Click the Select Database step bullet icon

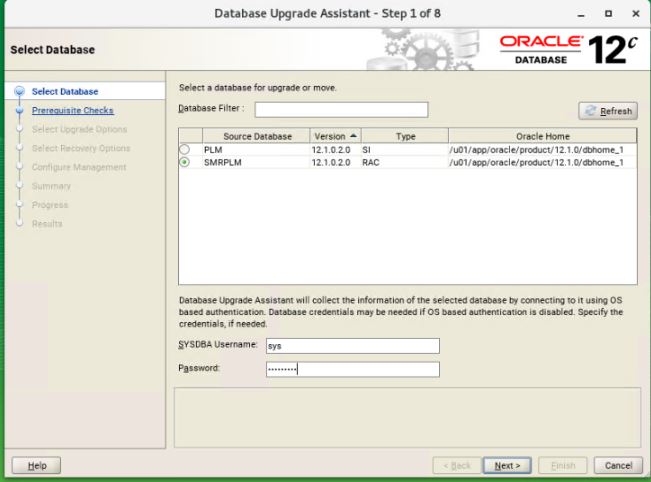tap(19, 91)
